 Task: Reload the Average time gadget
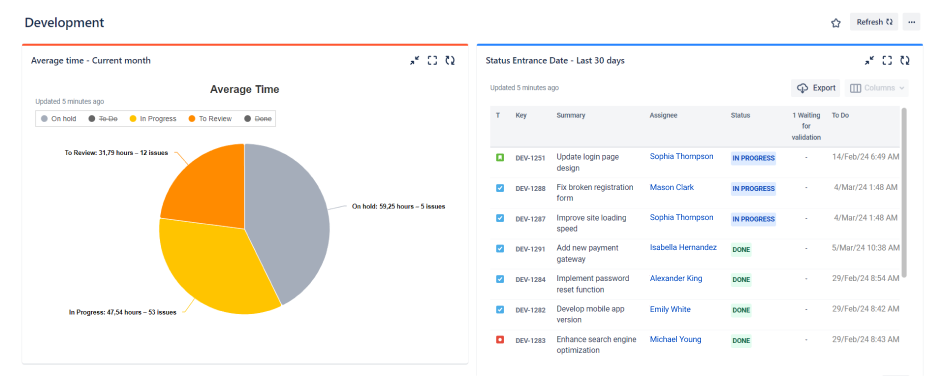pos(450,60)
